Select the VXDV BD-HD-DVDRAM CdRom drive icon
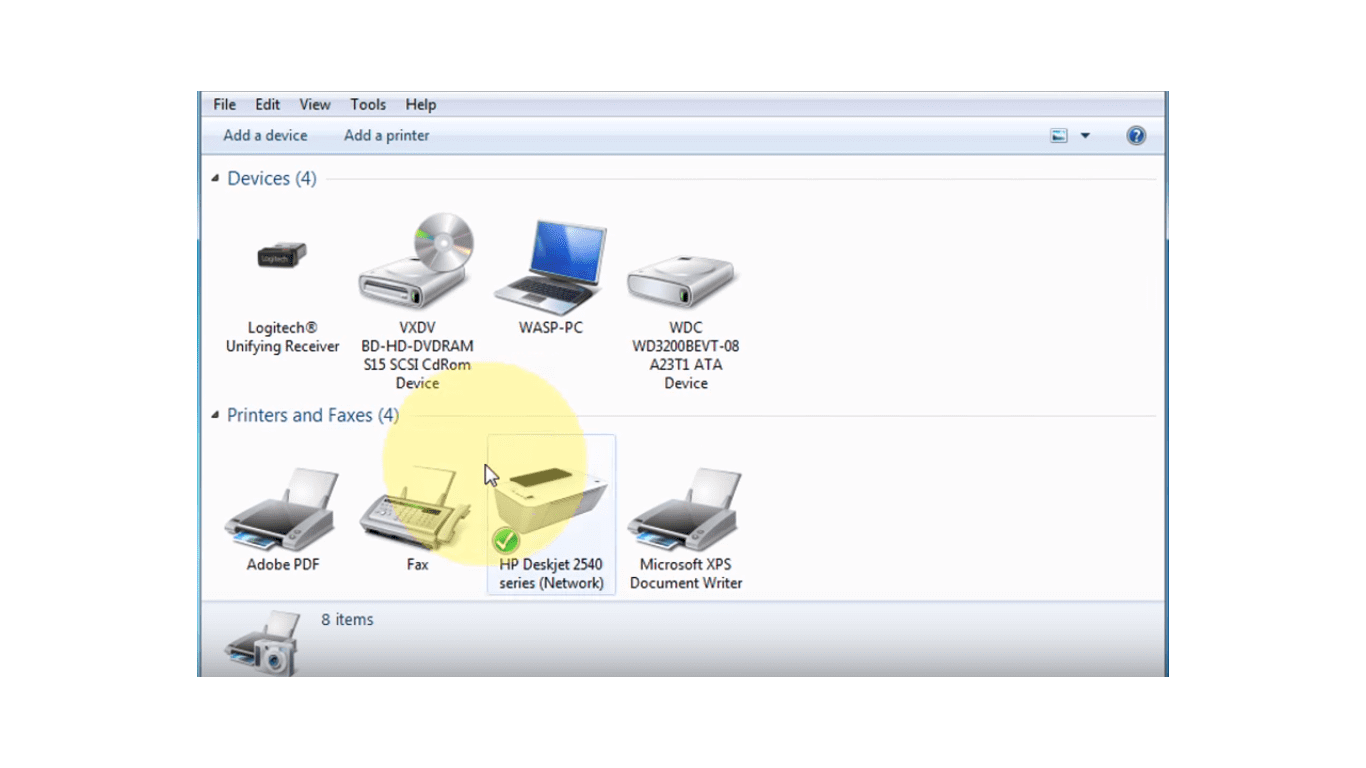The image size is (1366, 768). 417,263
